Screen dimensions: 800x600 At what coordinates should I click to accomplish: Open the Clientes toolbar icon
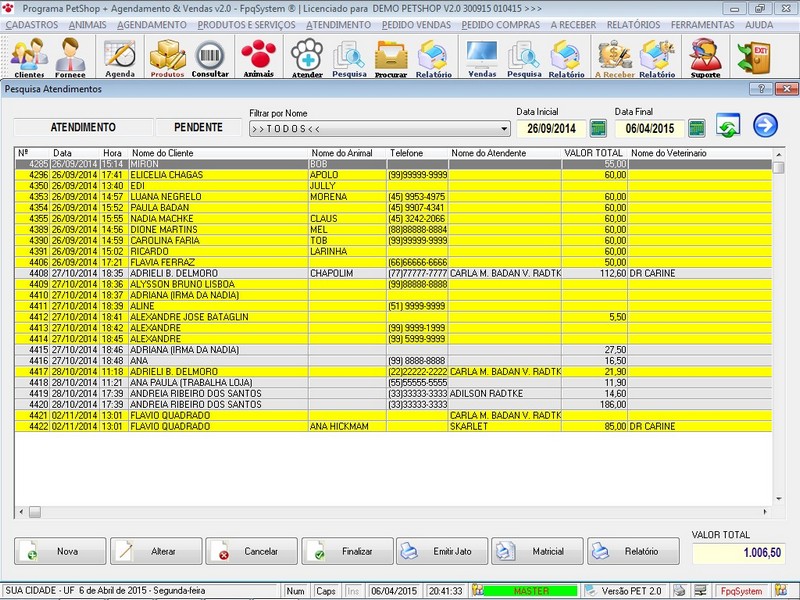click(x=29, y=57)
